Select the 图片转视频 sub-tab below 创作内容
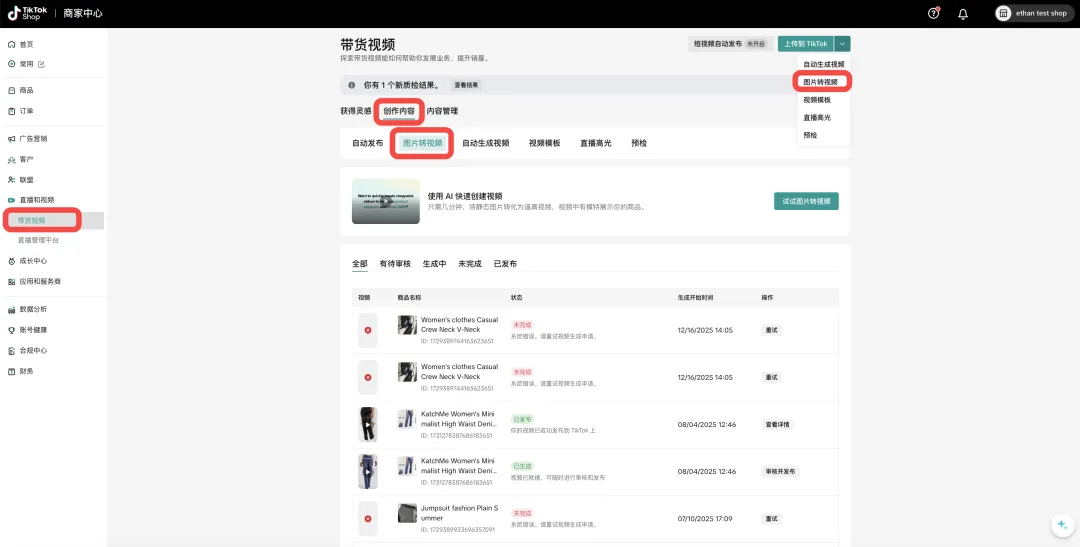 click(422, 143)
